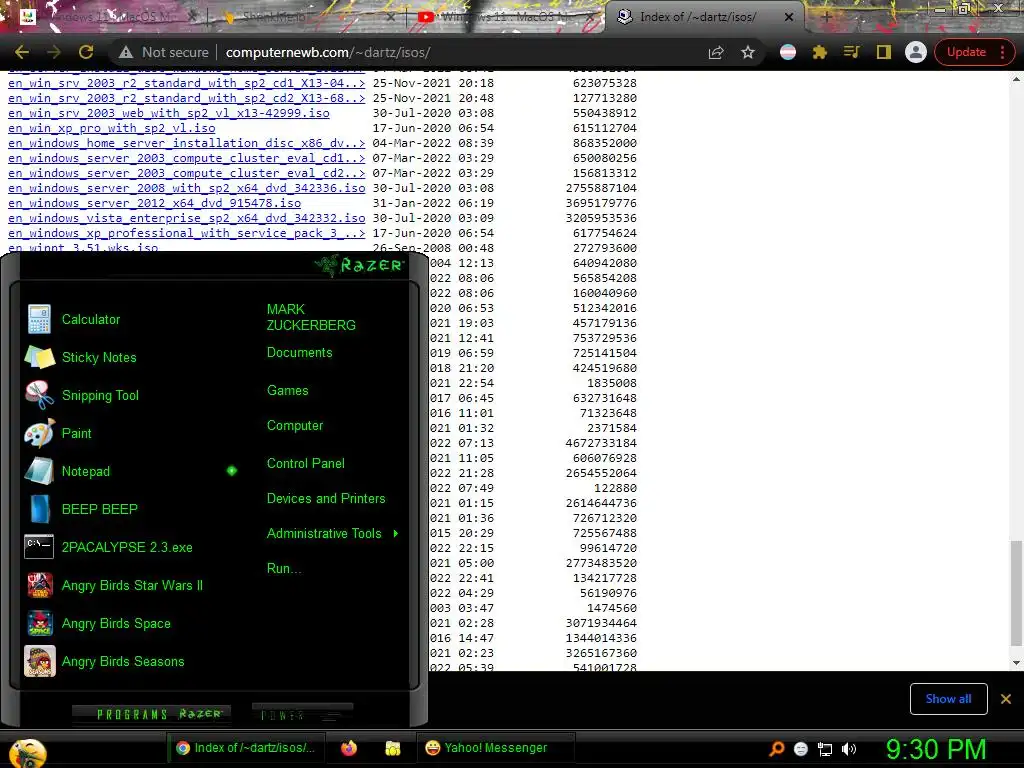Click the page vertical scrollbar thumb
Image resolution: width=1024 pixels, height=768 pixels.
pos(1016,593)
